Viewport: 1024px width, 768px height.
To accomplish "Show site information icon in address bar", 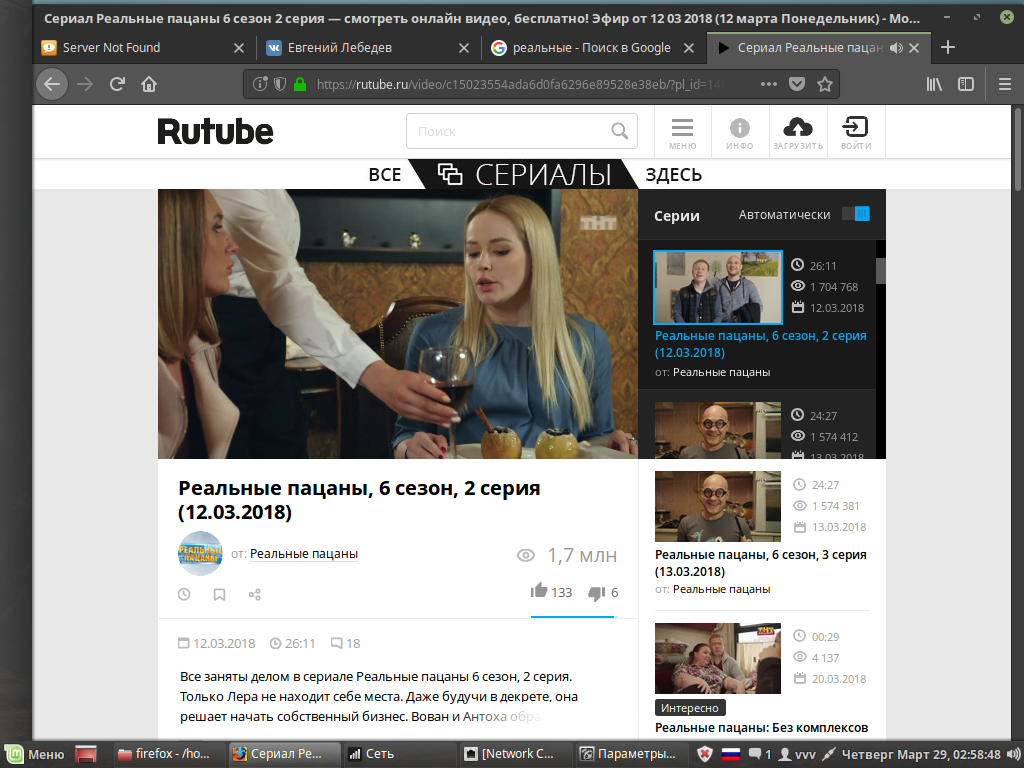I will click(x=260, y=84).
